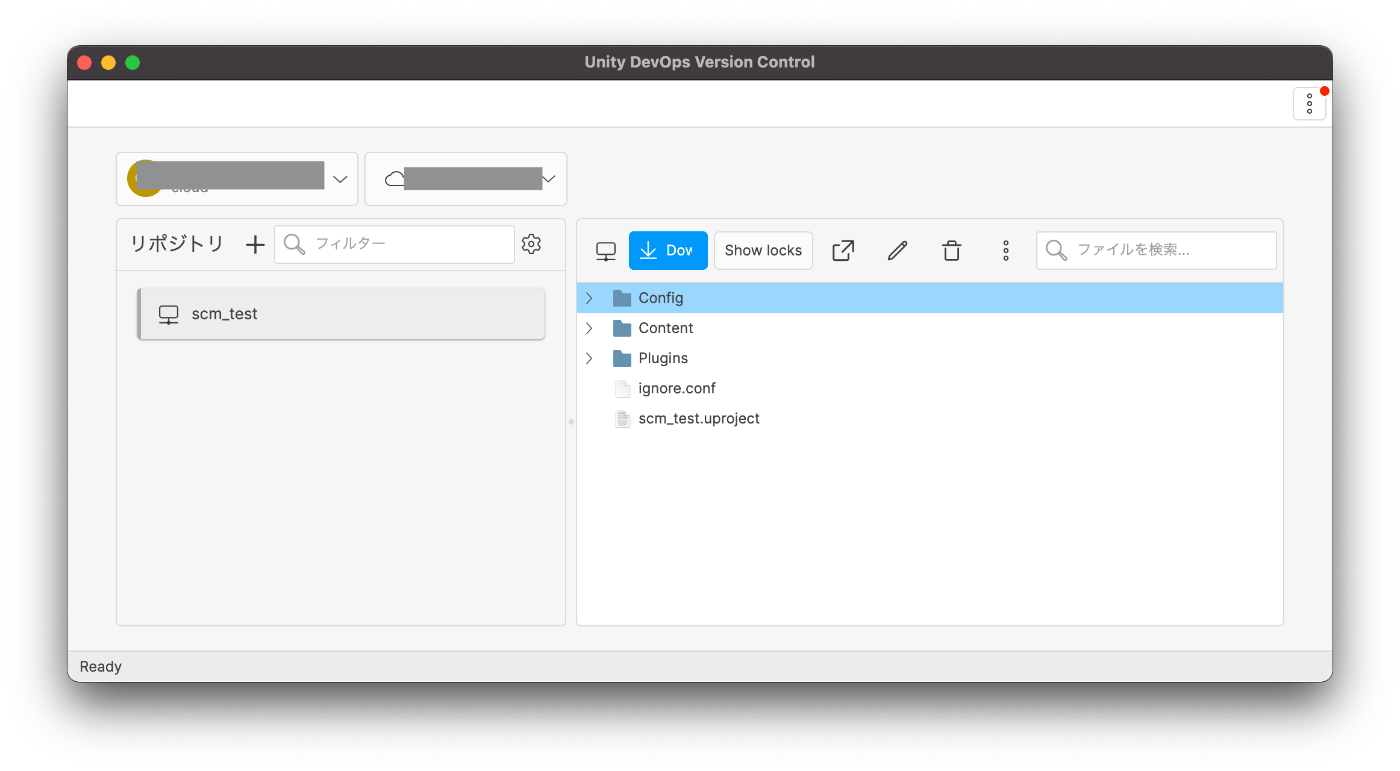The height and width of the screenshot is (771, 1400).
Task: Open the kebab menu with red notification dot
Action: [x=1309, y=104]
